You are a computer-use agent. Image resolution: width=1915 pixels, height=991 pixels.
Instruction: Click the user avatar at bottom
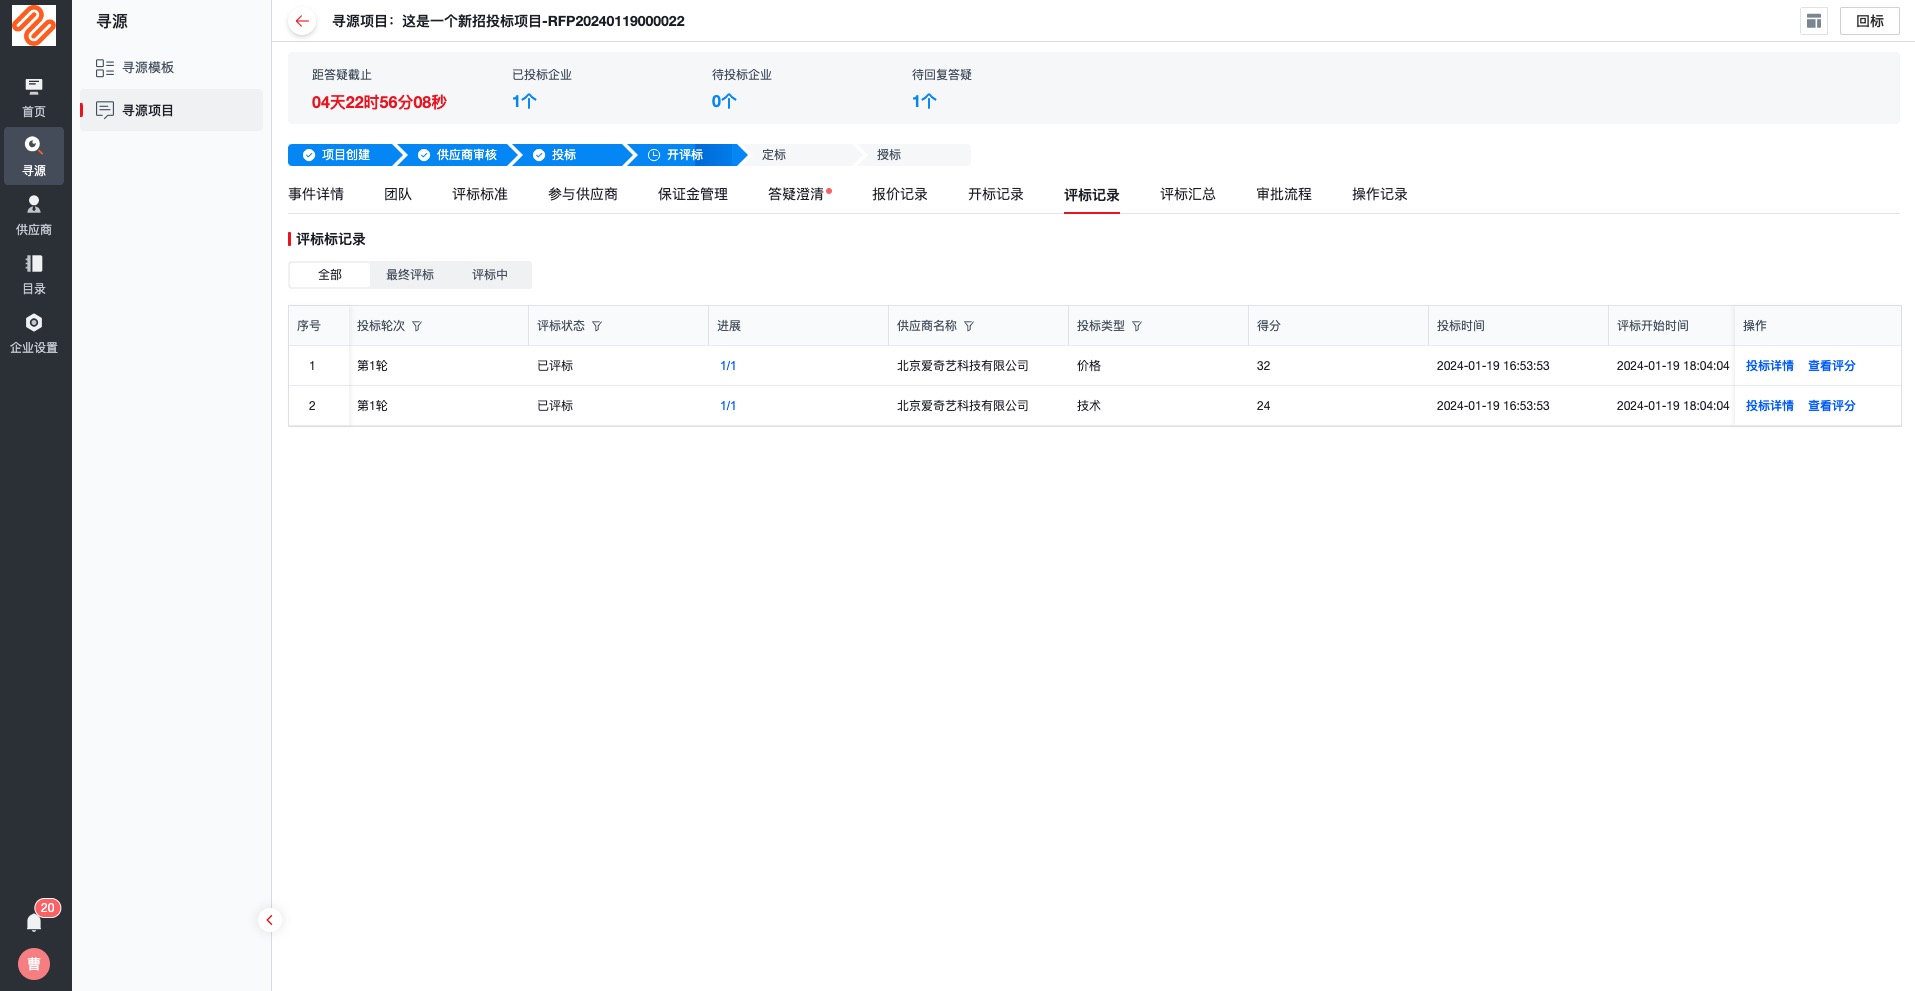tap(34, 964)
